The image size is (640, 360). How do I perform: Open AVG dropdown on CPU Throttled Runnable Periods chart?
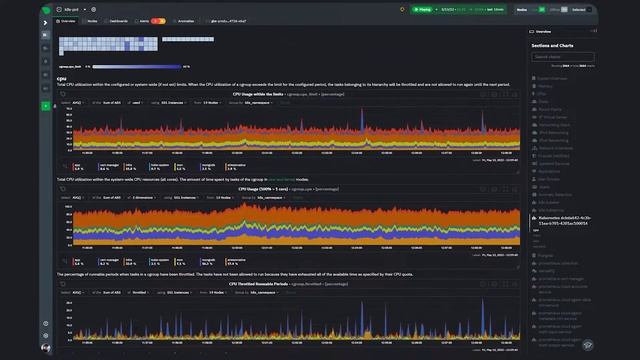[78, 293]
